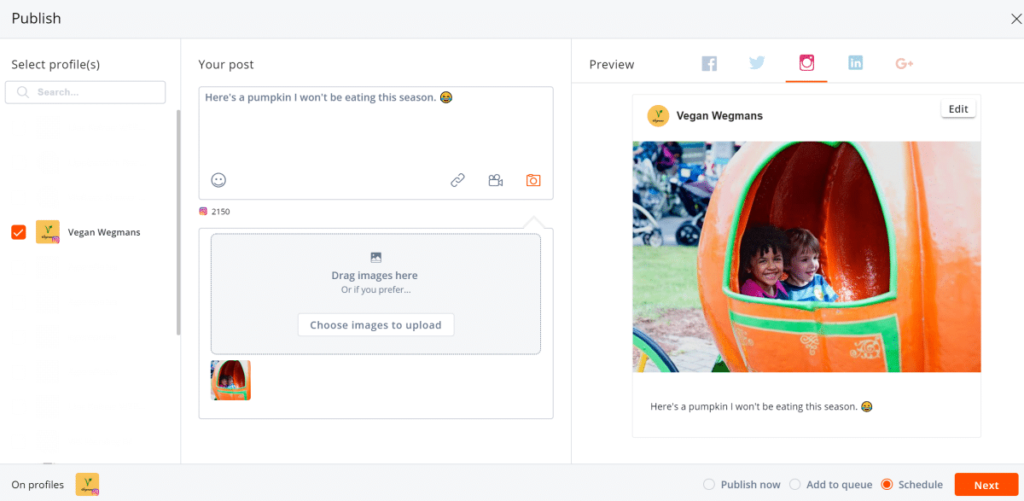Click the profile search field
Screen dimensions: 1024x501
85,92
